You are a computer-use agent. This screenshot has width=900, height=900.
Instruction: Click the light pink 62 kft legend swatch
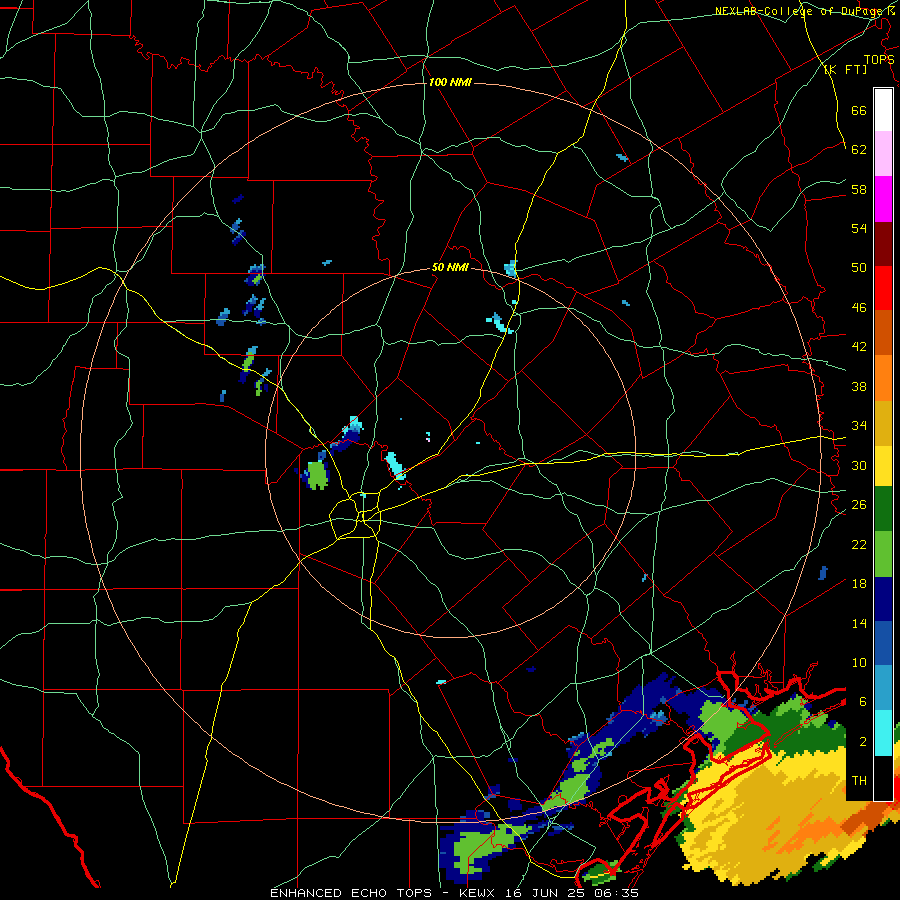point(883,154)
